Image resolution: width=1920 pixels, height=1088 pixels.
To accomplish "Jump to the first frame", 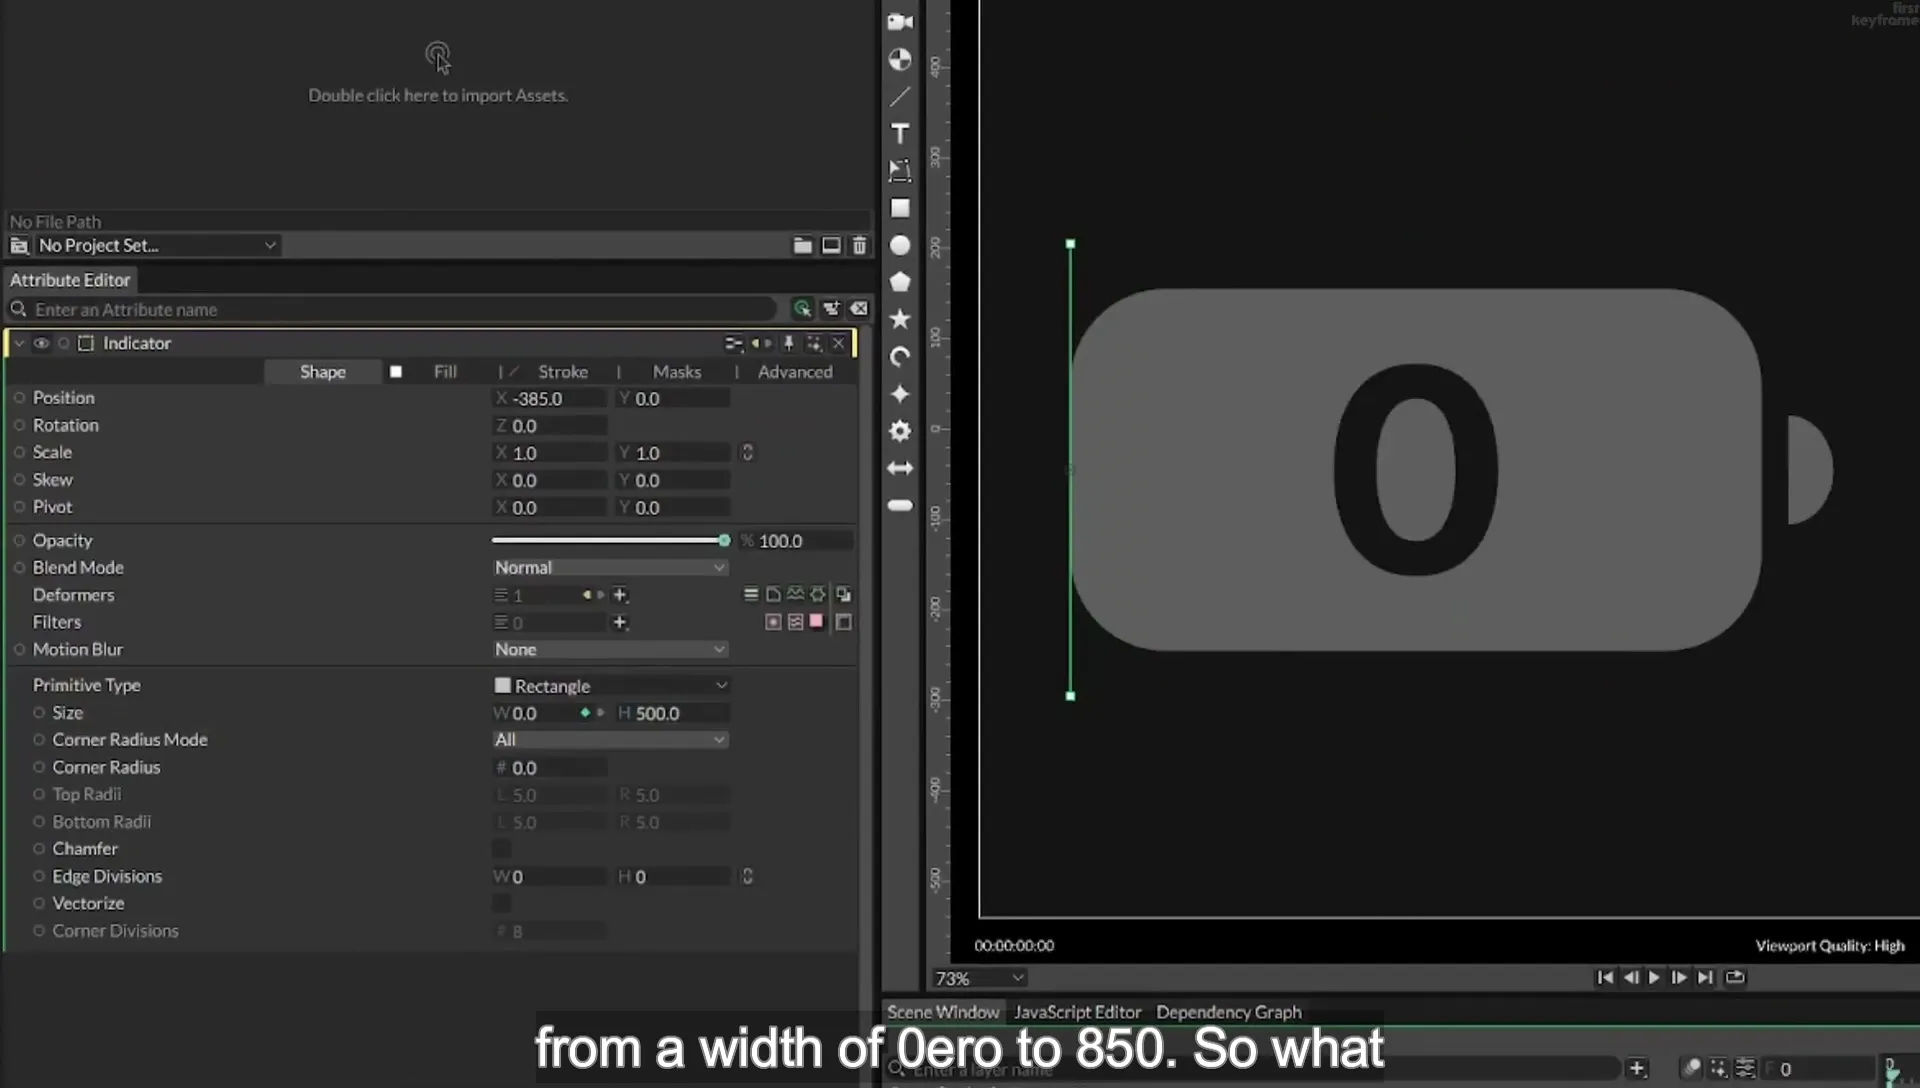I will click(1604, 977).
